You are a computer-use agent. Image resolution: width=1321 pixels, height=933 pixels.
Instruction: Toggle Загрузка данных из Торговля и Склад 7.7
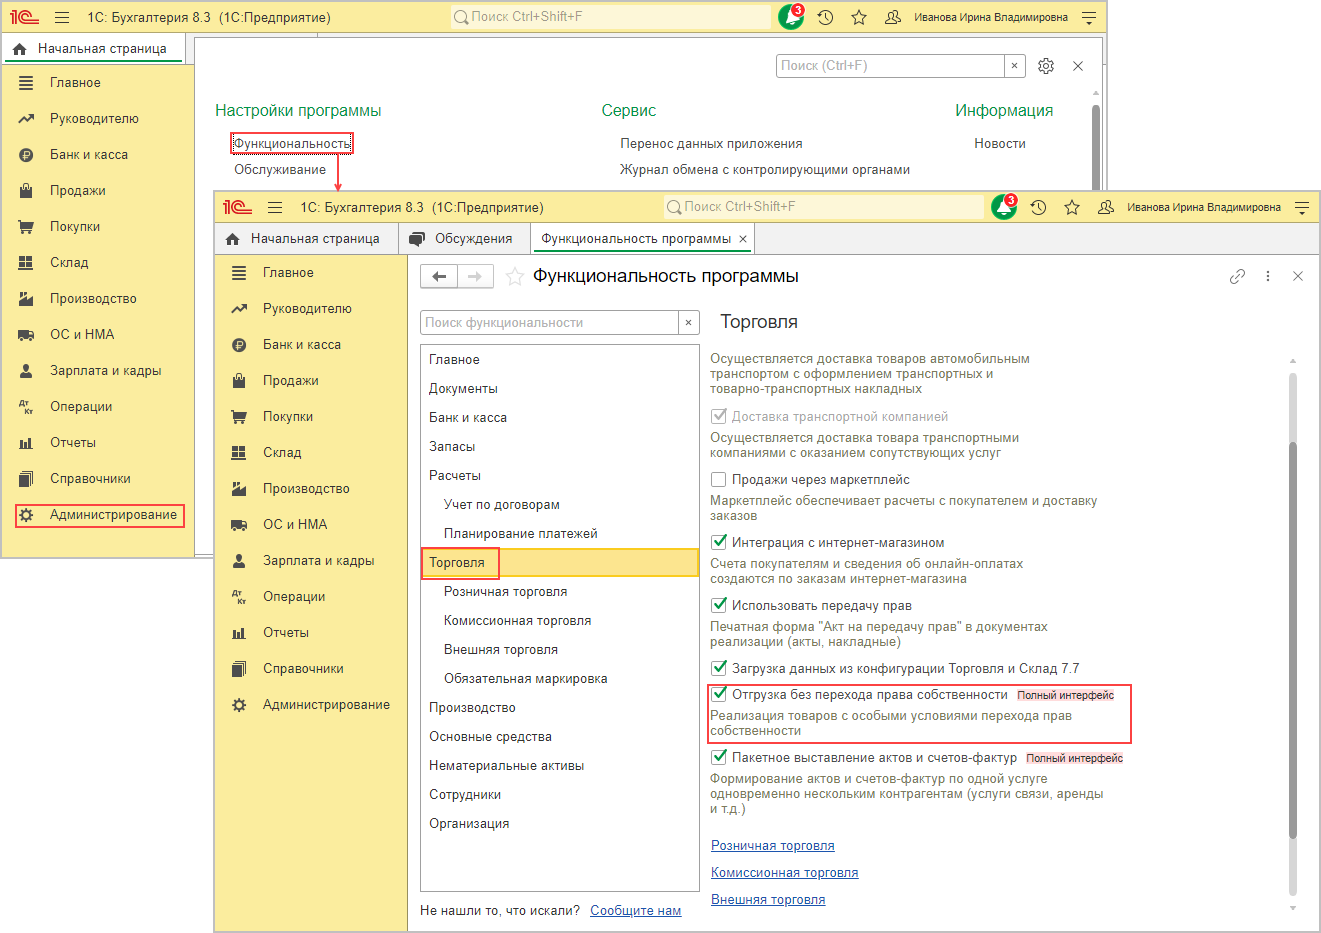click(718, 668)
